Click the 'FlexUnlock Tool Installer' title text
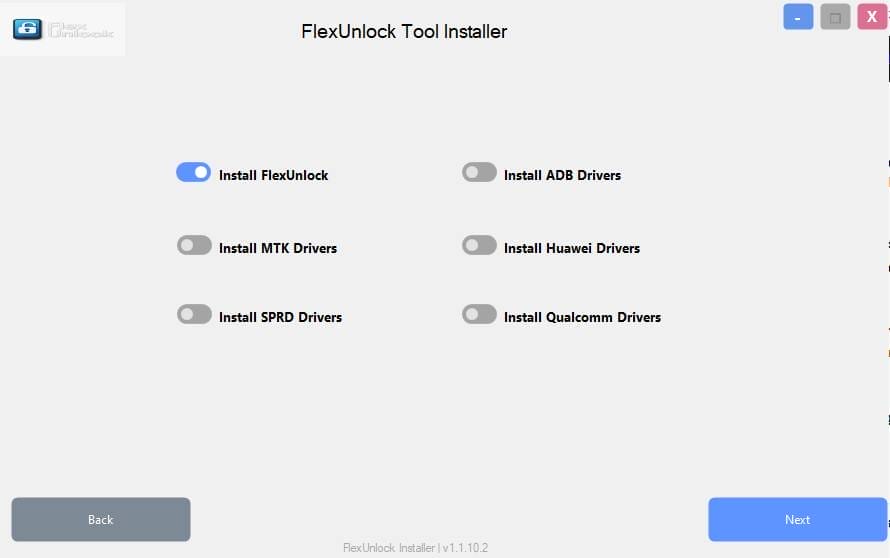 click(404, 31)
